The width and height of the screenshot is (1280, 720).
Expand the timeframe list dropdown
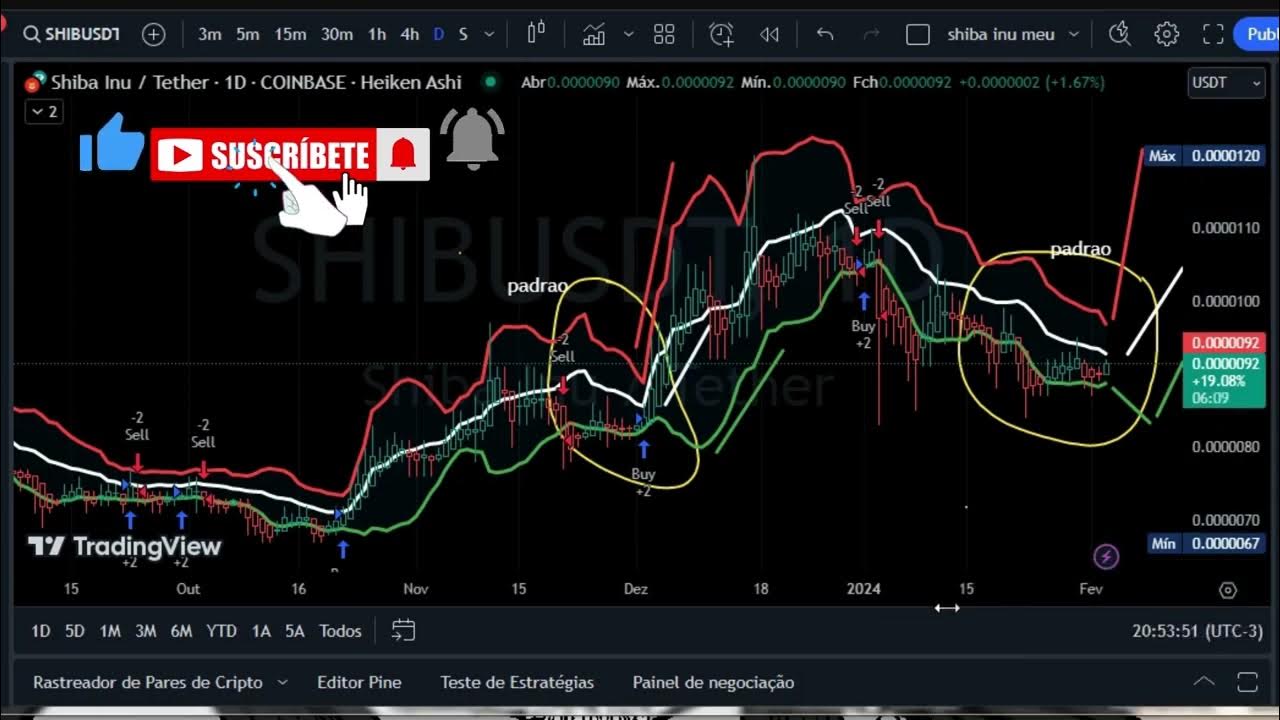[x=489, y=34]
